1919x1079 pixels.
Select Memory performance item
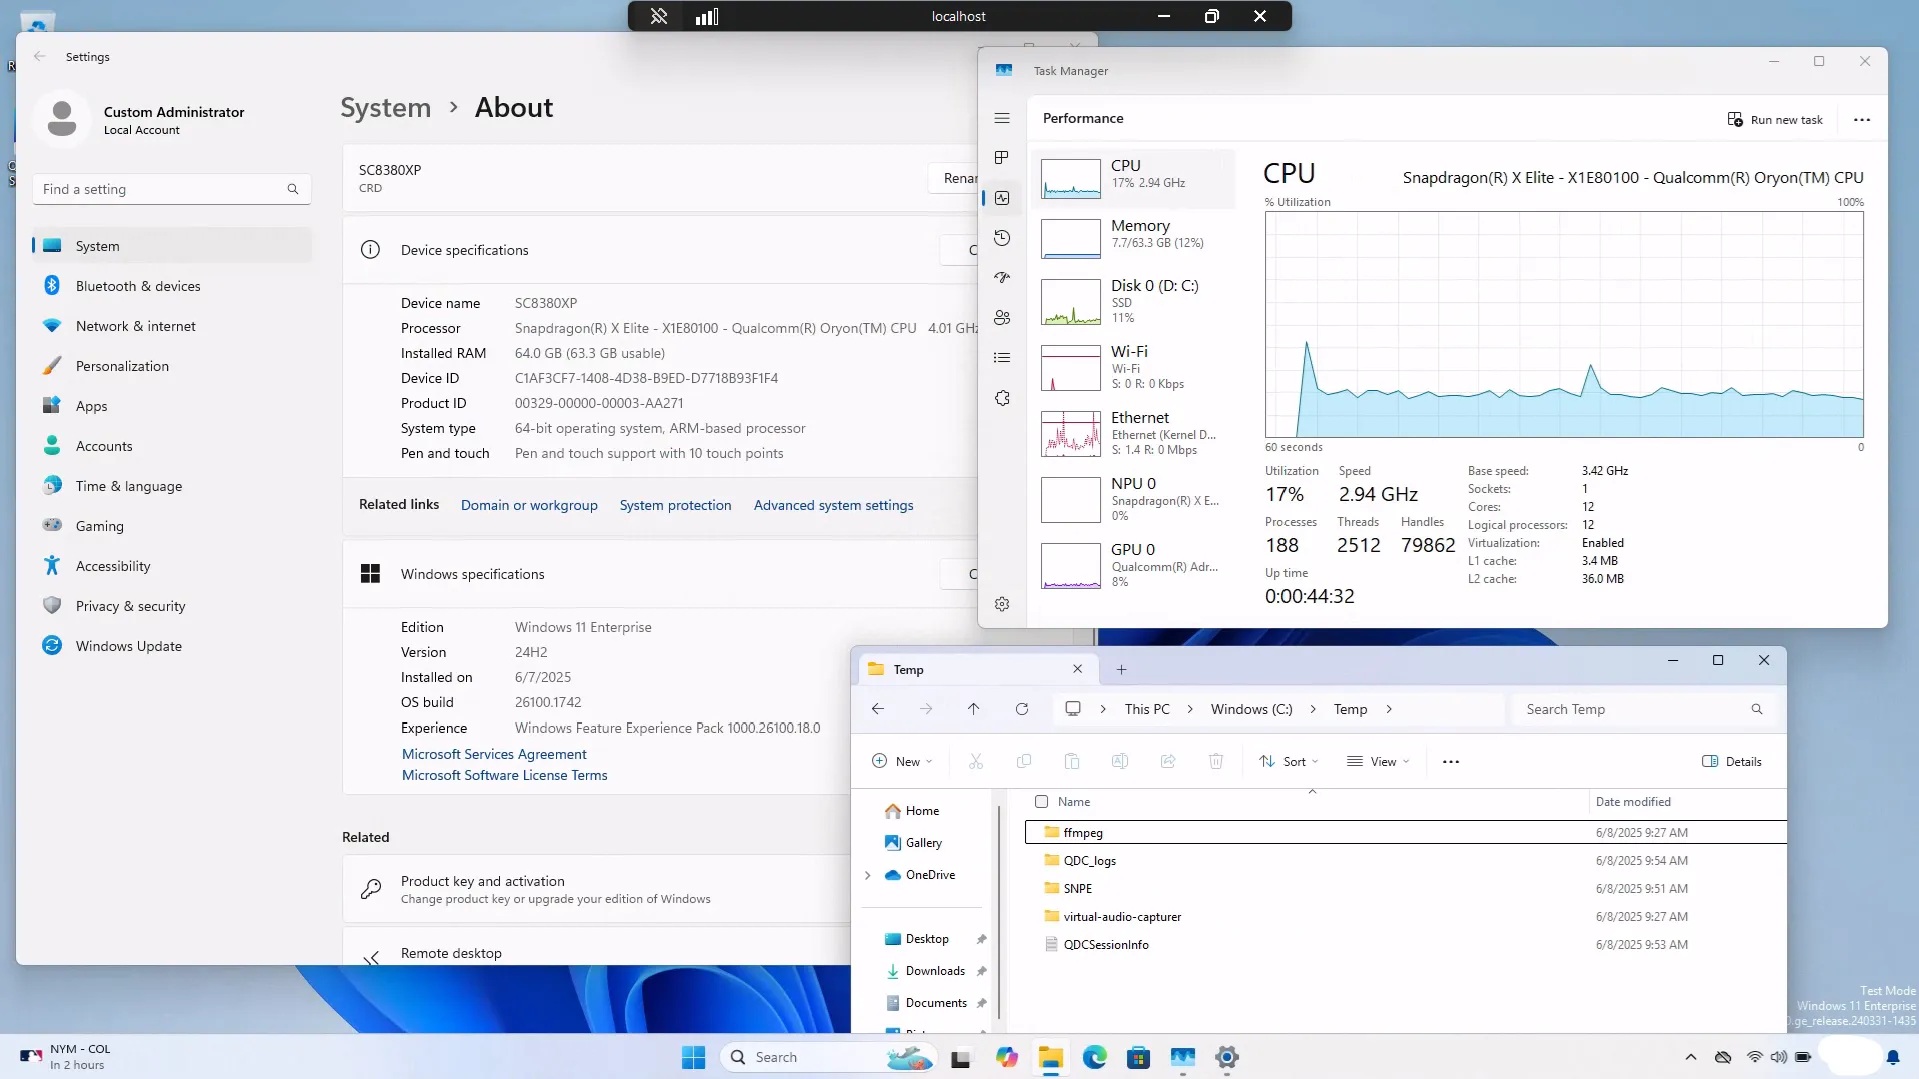coord(1133,238)
